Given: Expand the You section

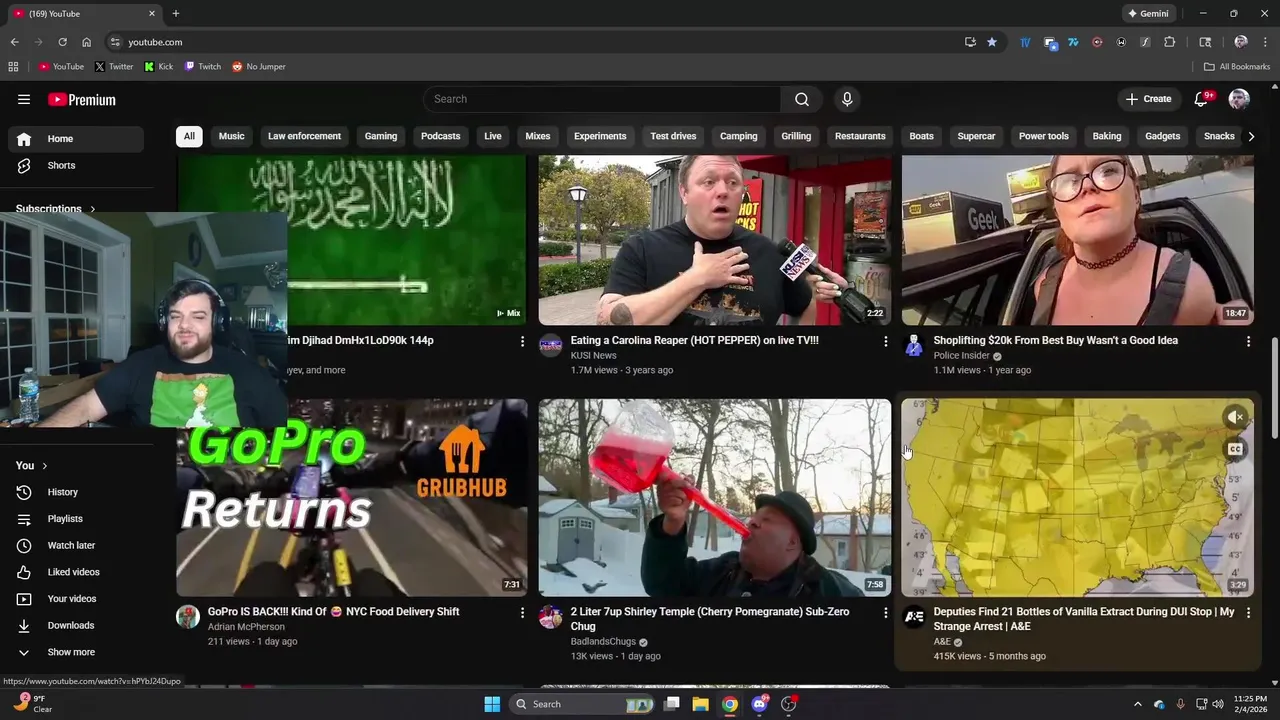Looking at the screenshot, I should 32,466.
